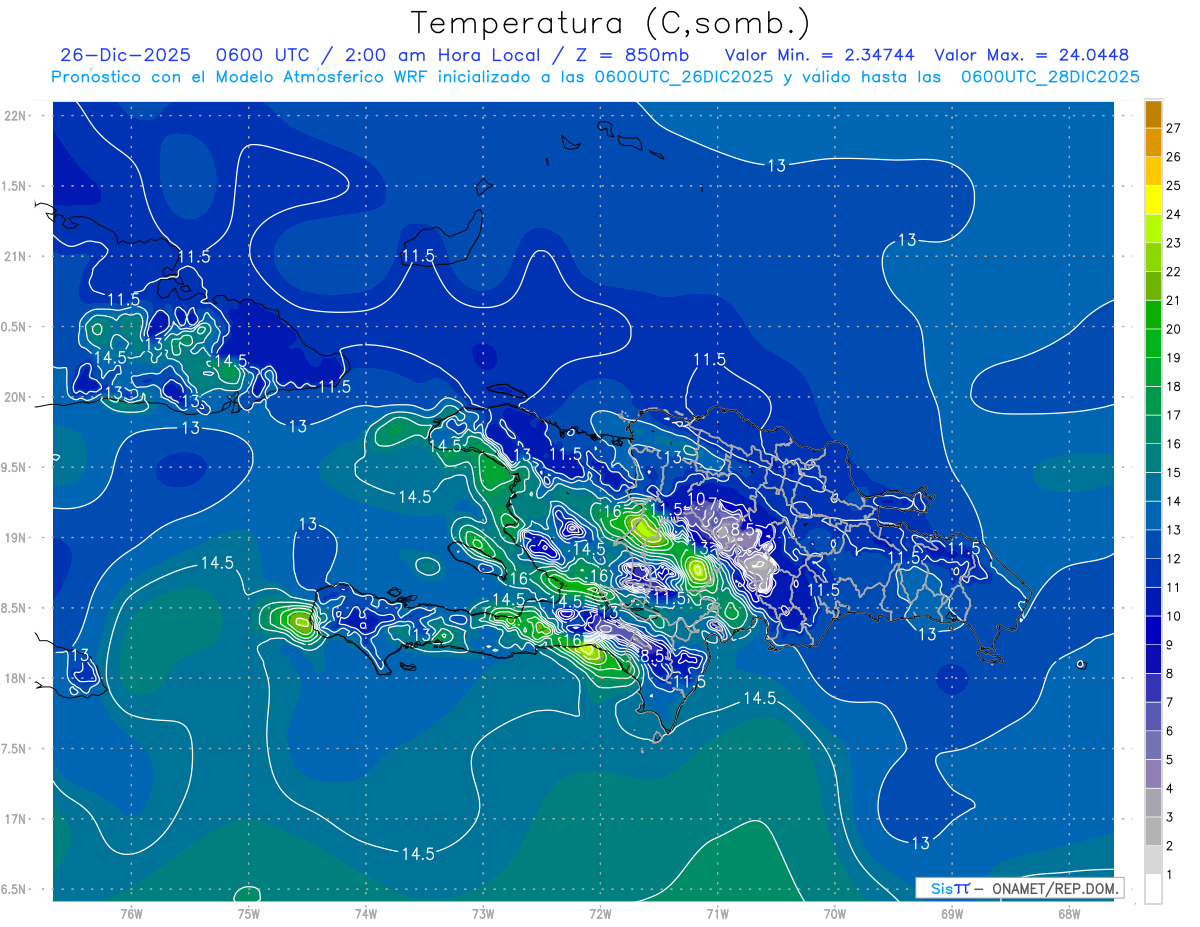Viewport: 1200px width, 927px height.
Task: Click the "69W" longitude axis label
Action: [x=952, y=913]
